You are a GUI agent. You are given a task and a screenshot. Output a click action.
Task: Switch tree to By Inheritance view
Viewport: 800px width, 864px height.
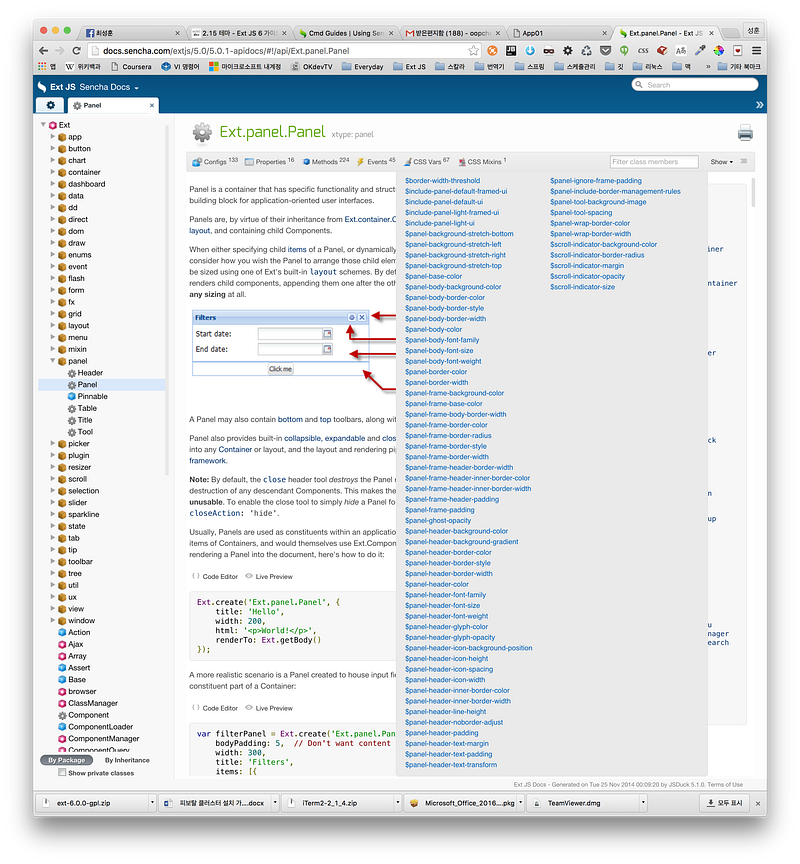[x=127, y=760]
